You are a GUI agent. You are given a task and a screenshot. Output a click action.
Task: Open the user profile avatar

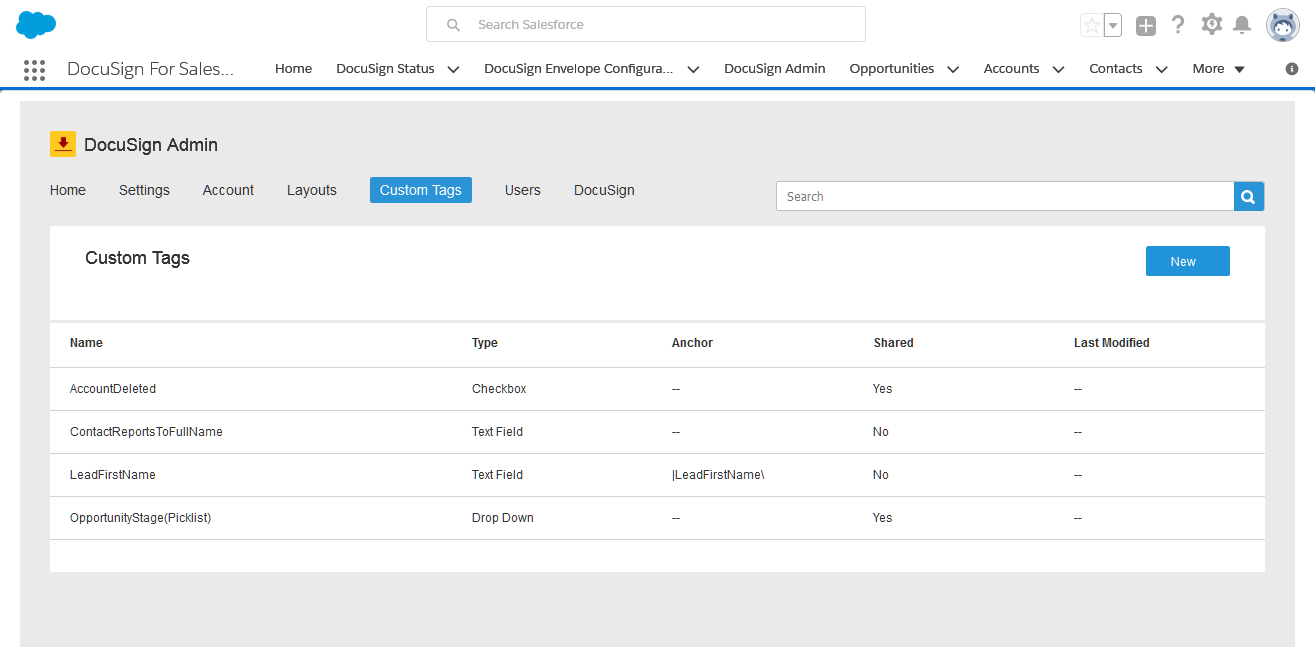[1283, 25]
